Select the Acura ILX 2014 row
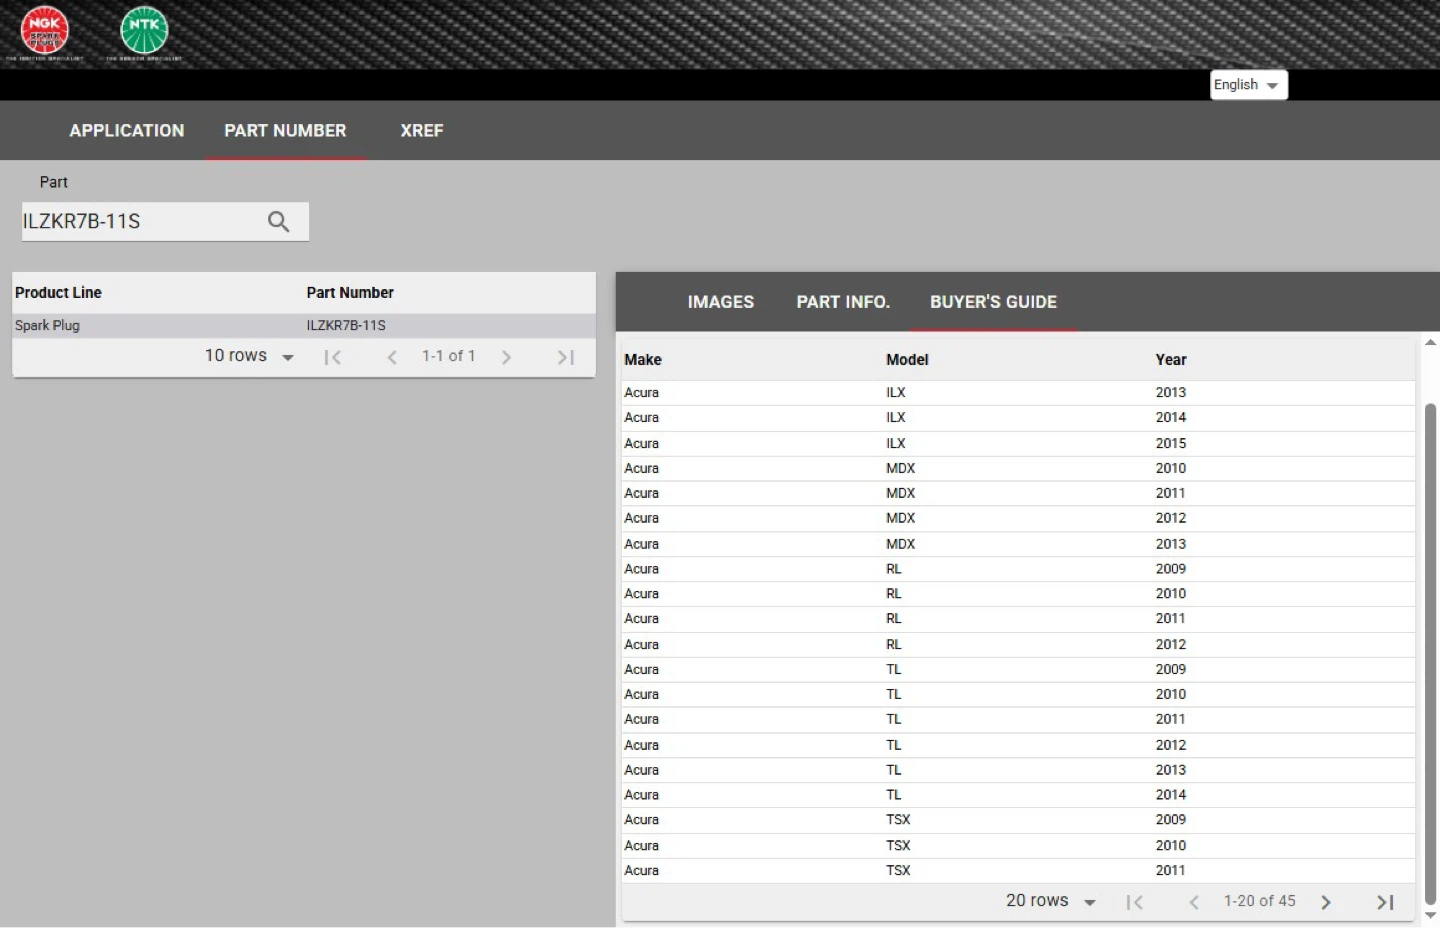This screenshot has height=928, width=1440. [x=1018, y=418]
